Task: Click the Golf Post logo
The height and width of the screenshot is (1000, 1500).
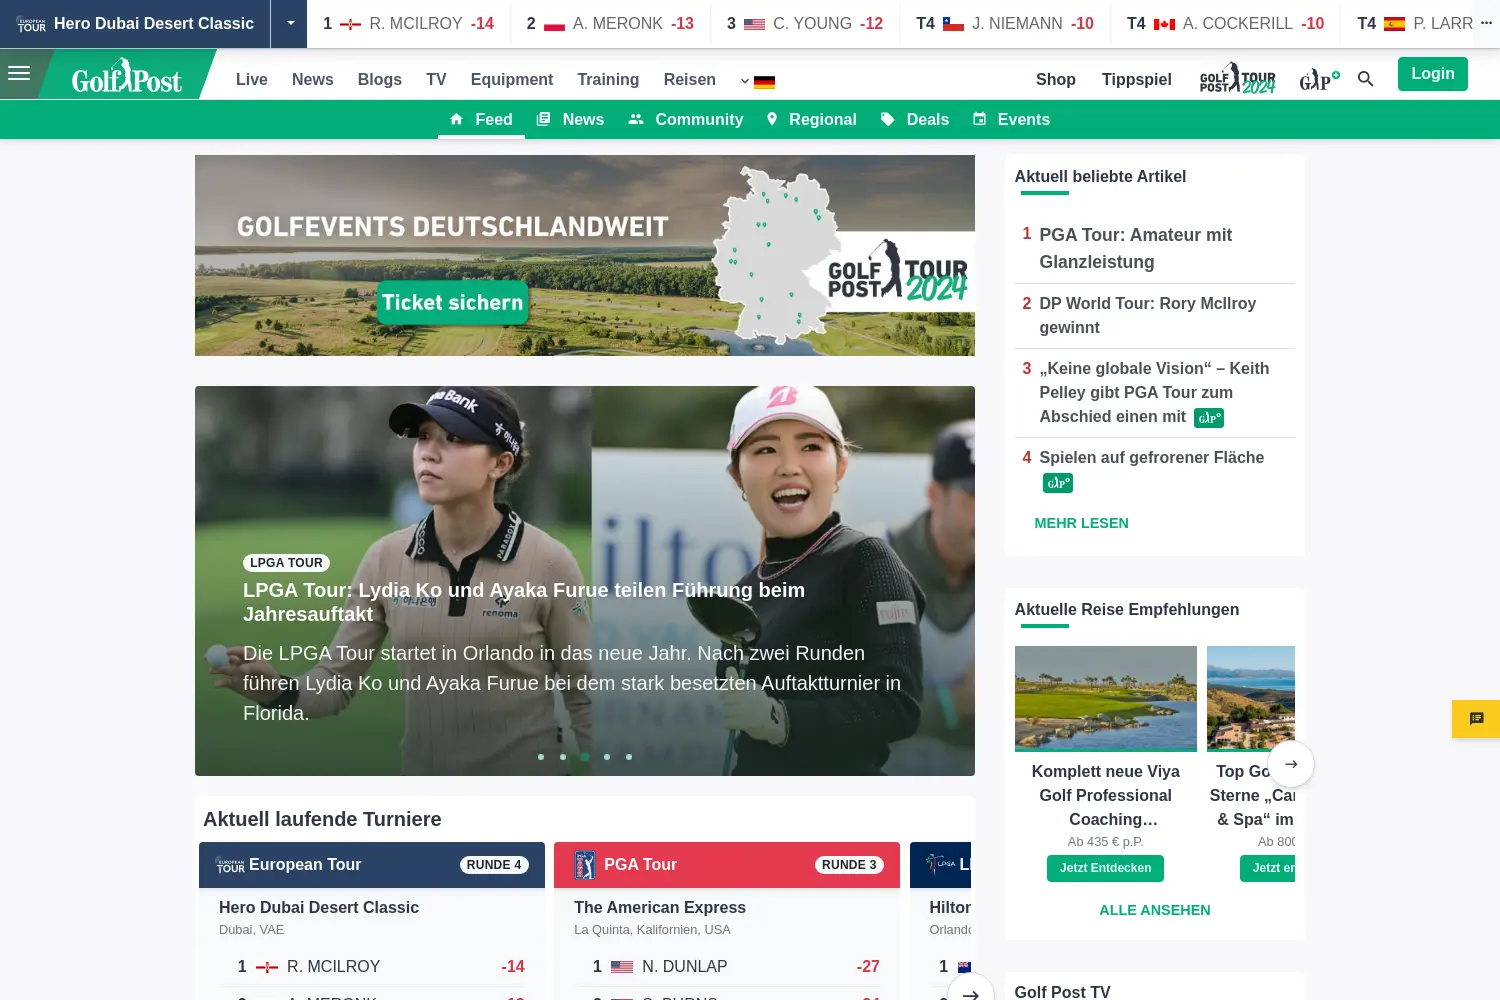Action: pos(127,76)
